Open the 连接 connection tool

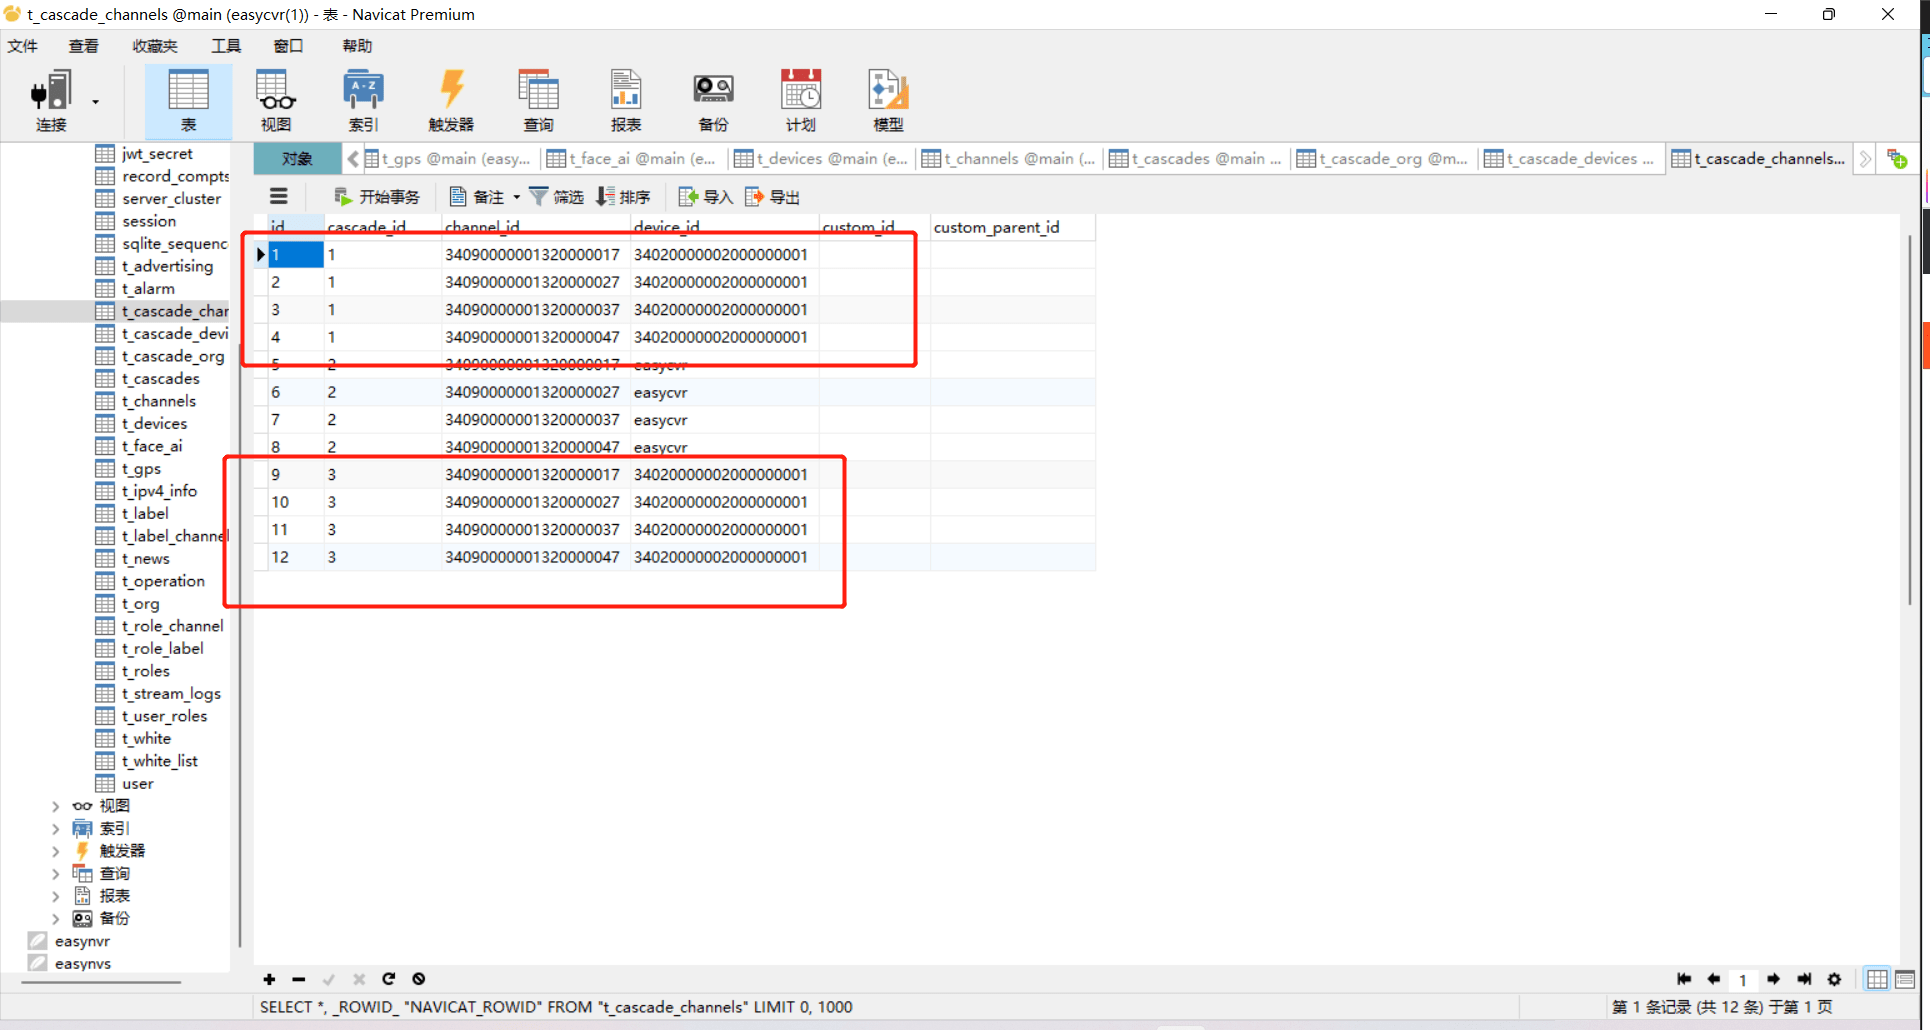coord(51,100)
